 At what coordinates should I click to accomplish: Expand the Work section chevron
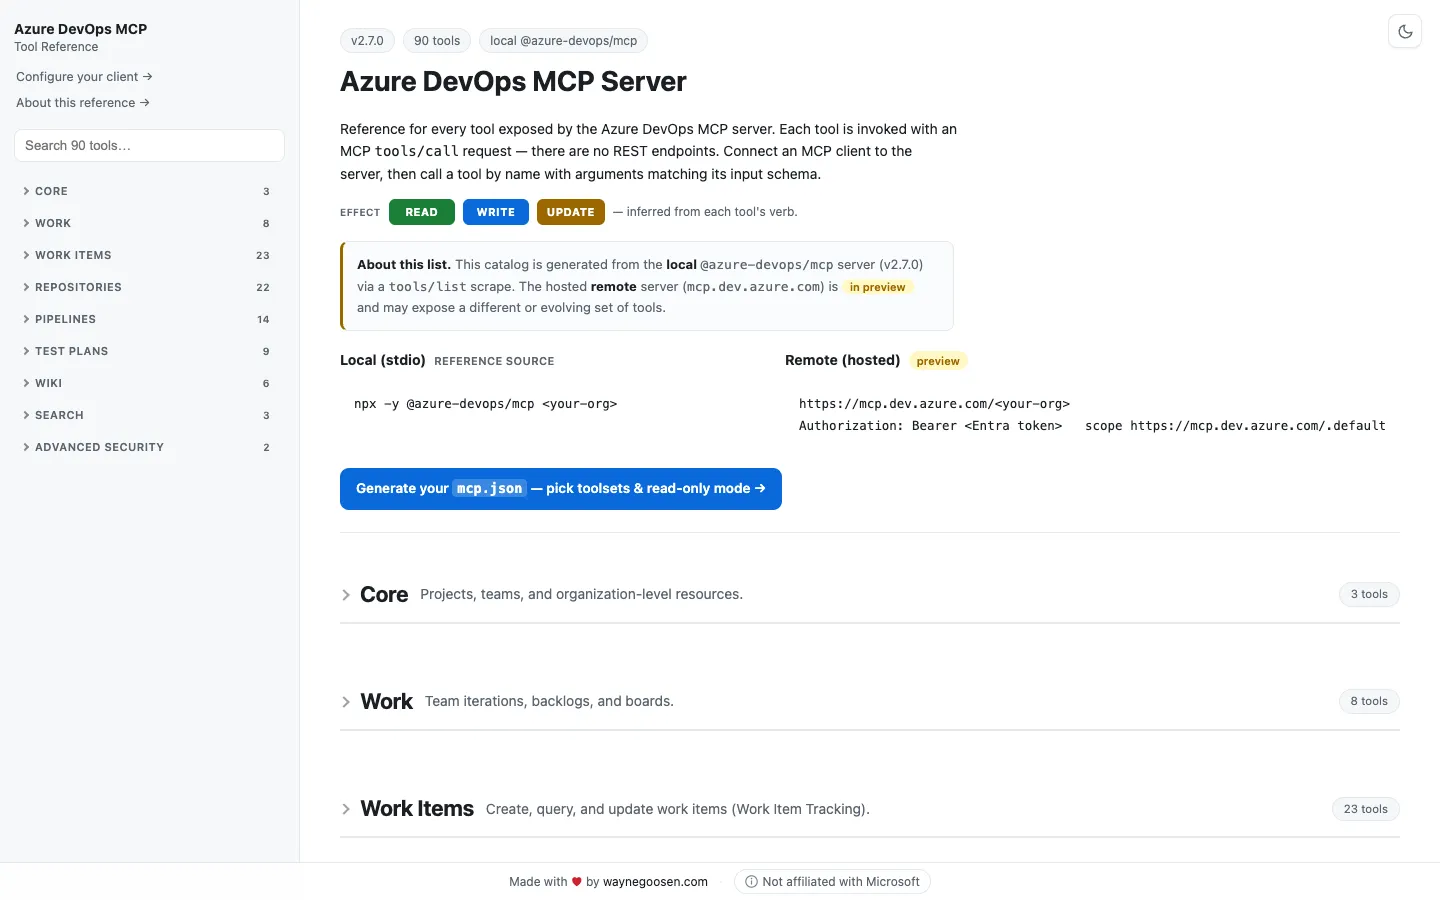coord(346,702)
